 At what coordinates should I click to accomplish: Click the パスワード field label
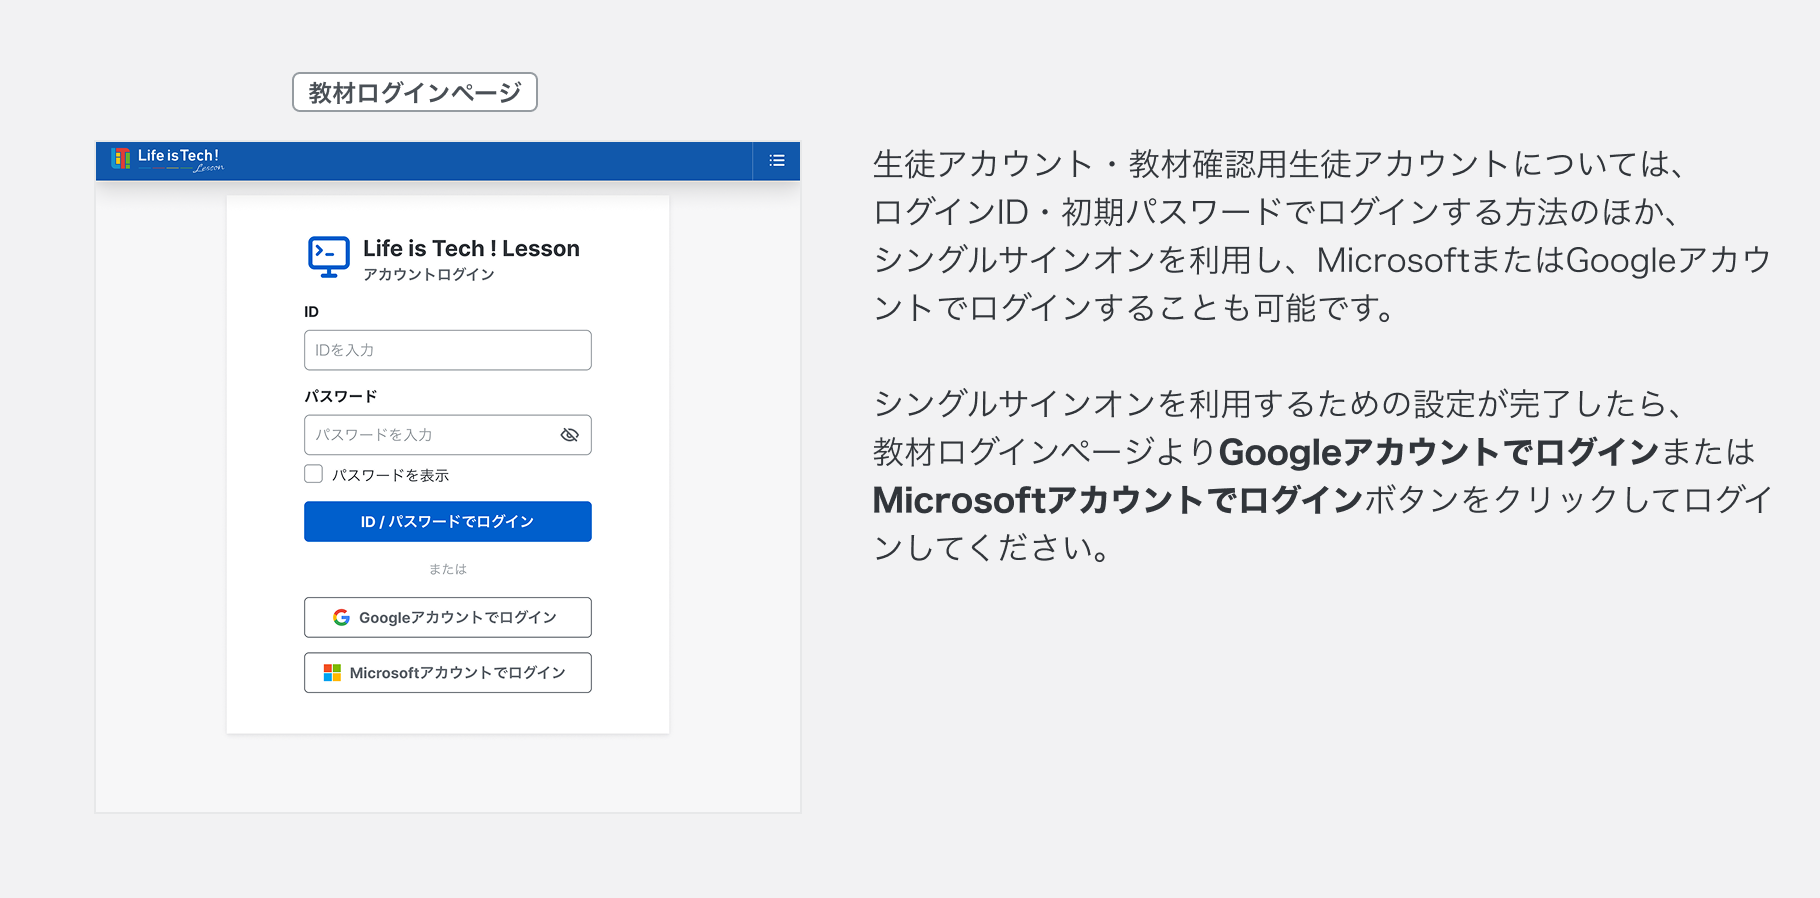341,396
